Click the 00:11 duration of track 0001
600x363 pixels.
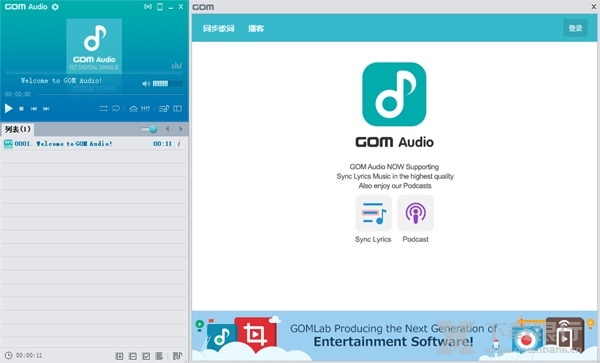[x=163, y=144]
